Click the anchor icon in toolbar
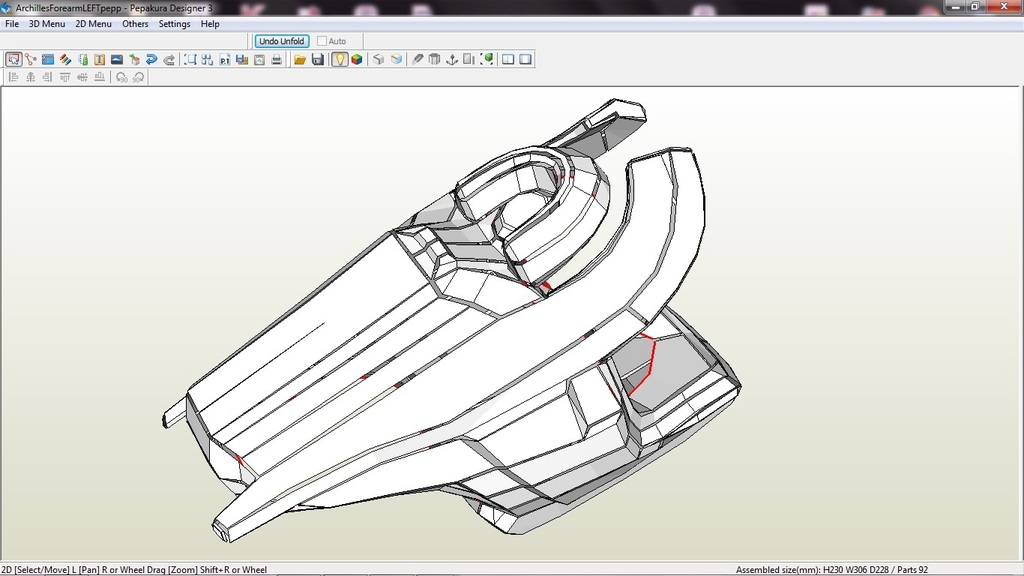Image resolution: width=1024 pixels, height=576 pixels. 451,60
